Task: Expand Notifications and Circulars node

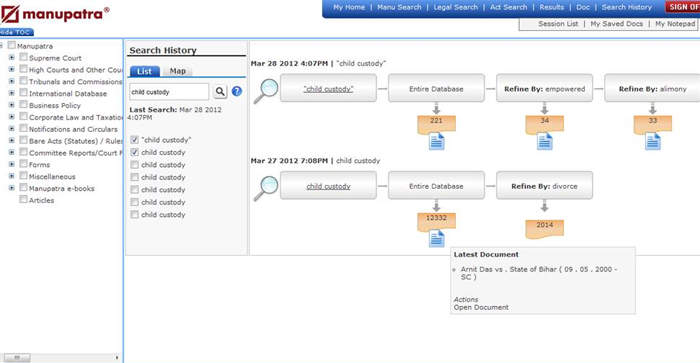Action: coord(12,129)
